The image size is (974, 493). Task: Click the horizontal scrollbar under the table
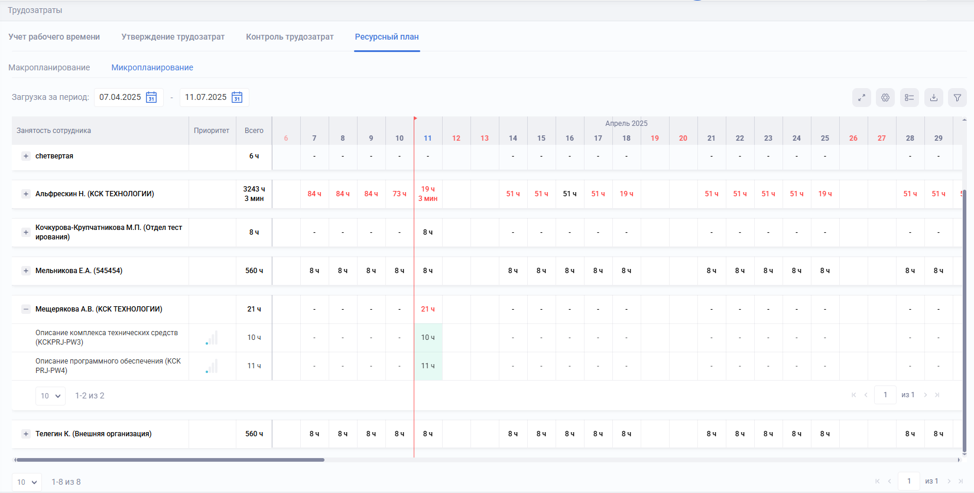pyautogui.click(x=170, y=460)
